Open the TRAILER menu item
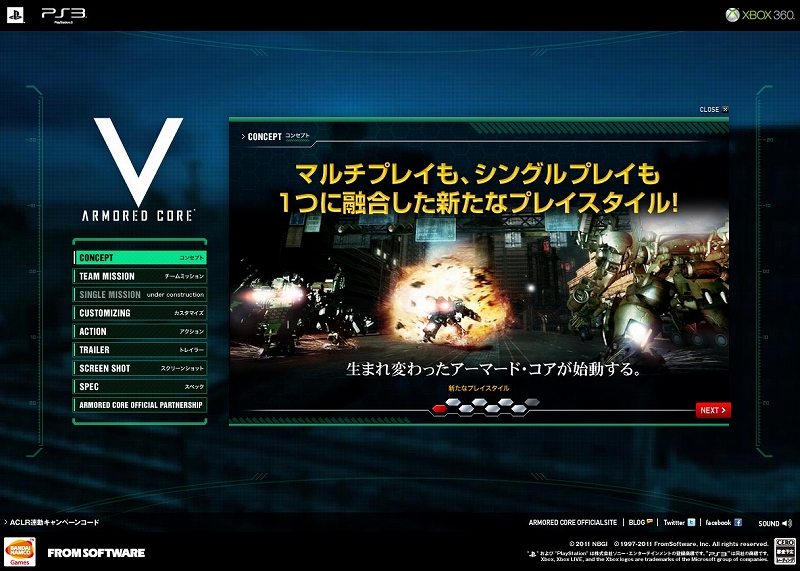 click(140, 350)
